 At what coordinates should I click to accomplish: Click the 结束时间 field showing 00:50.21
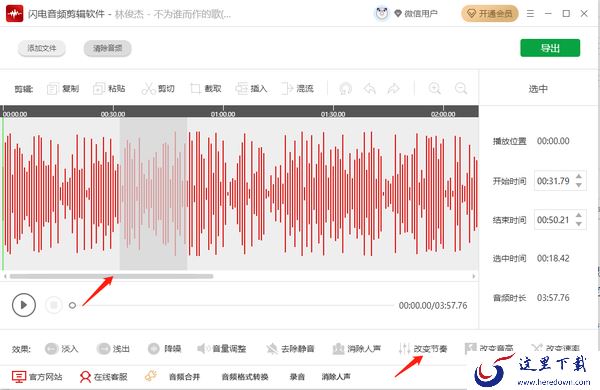[553, 220]
